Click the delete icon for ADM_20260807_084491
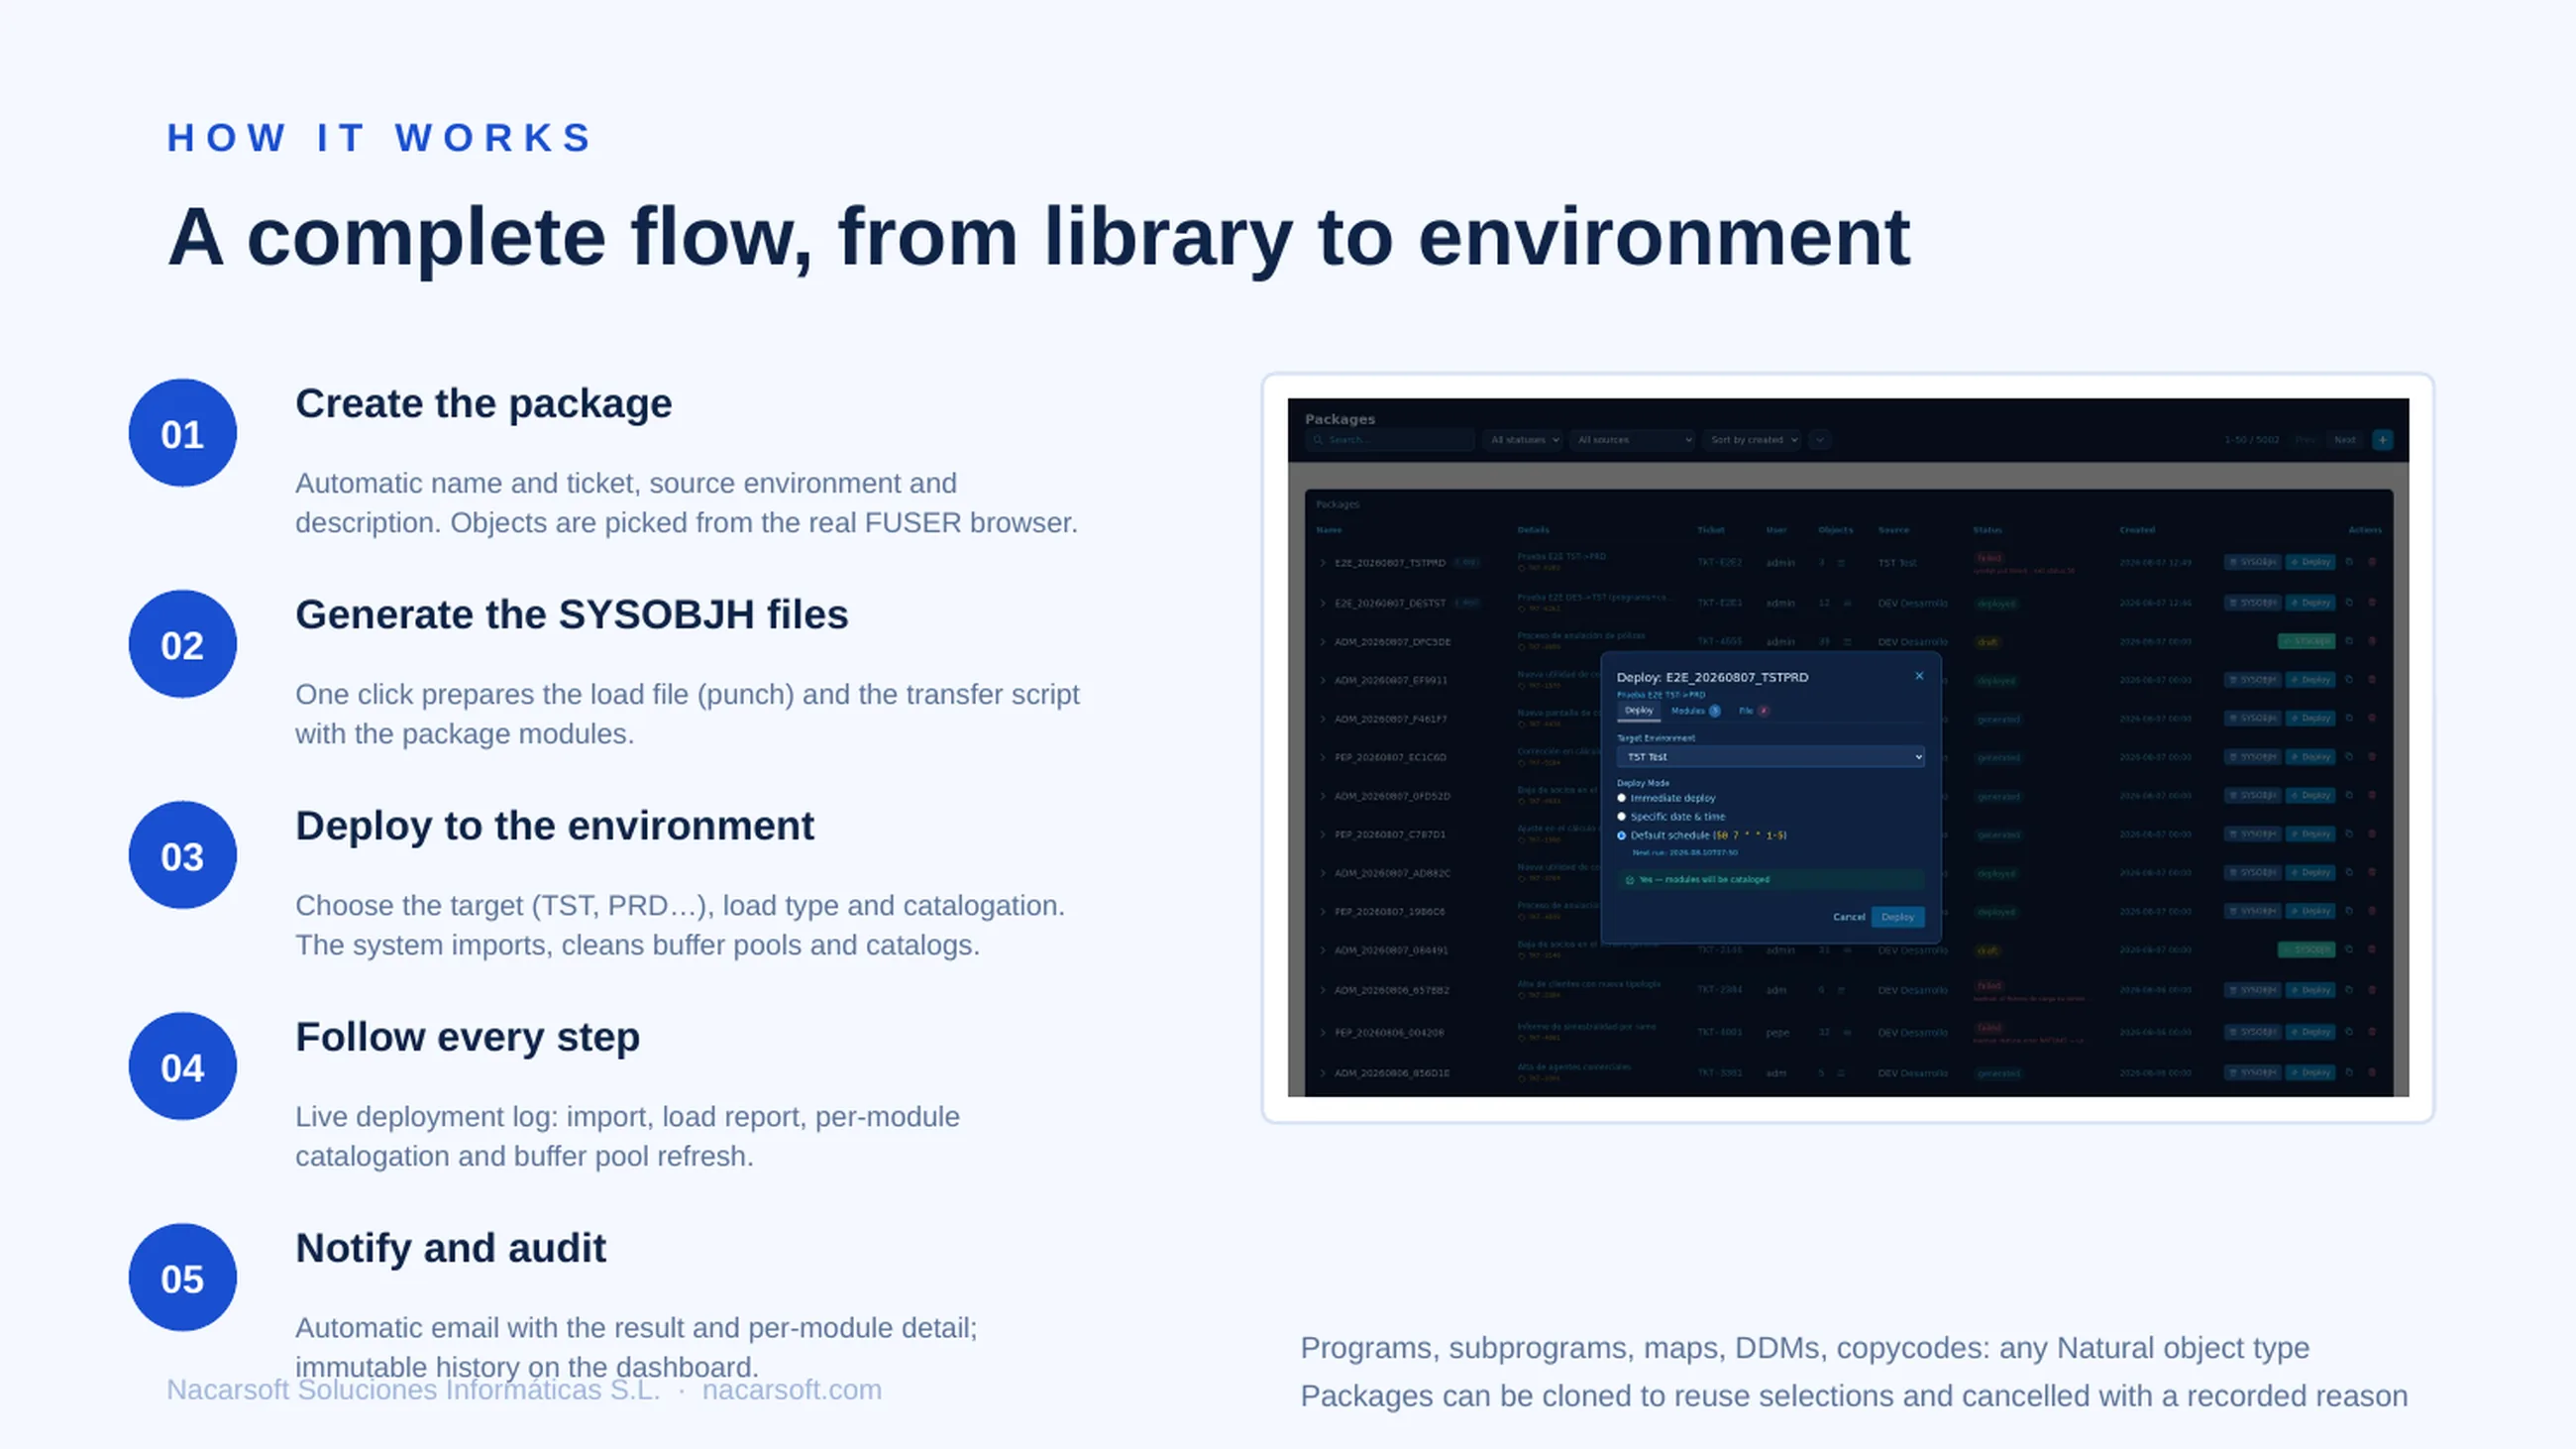Image resolution: width=2576 pixels, height=1449 pixels. point(2372,950)
